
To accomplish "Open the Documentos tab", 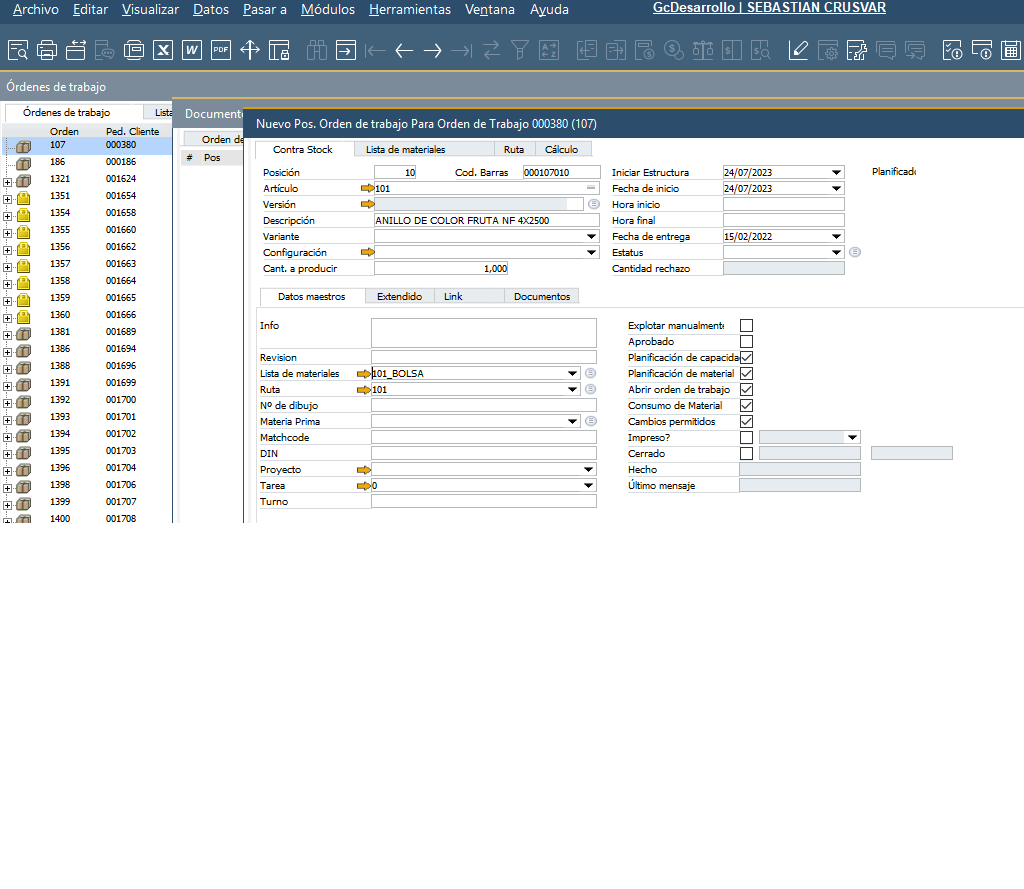I will [x=541, y=297].
